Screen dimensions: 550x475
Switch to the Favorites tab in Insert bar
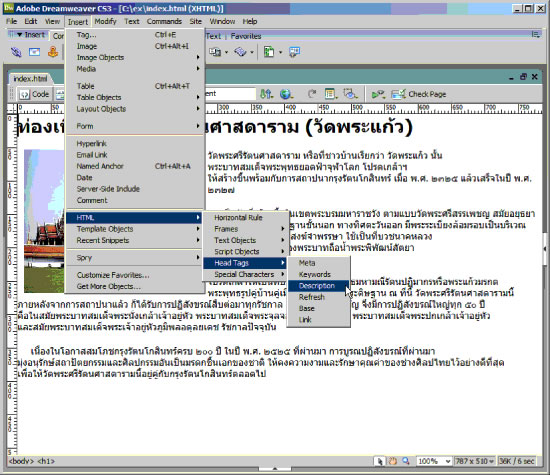click(x=246, y=36)
